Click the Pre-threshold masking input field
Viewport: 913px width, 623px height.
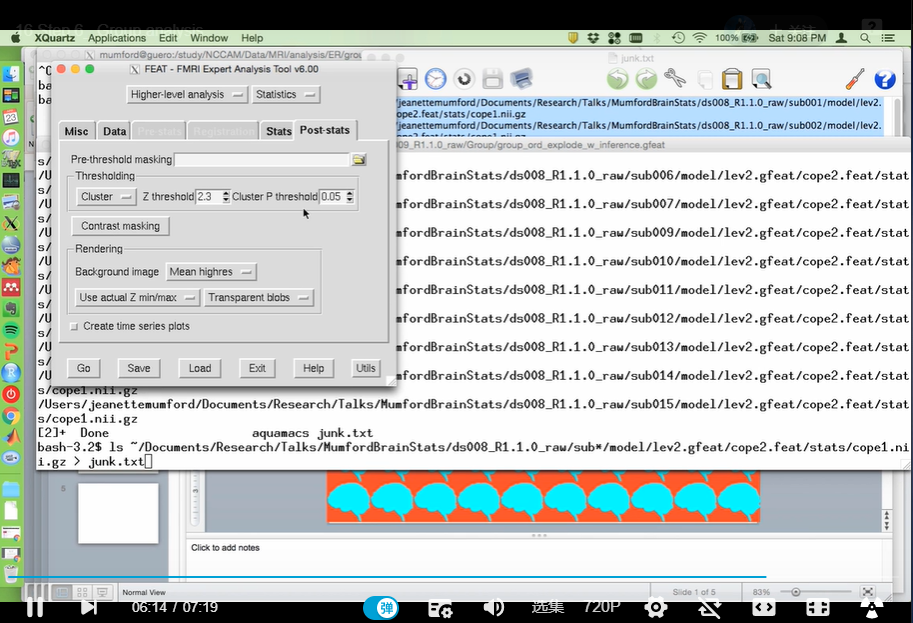click(x=262, y=160)
